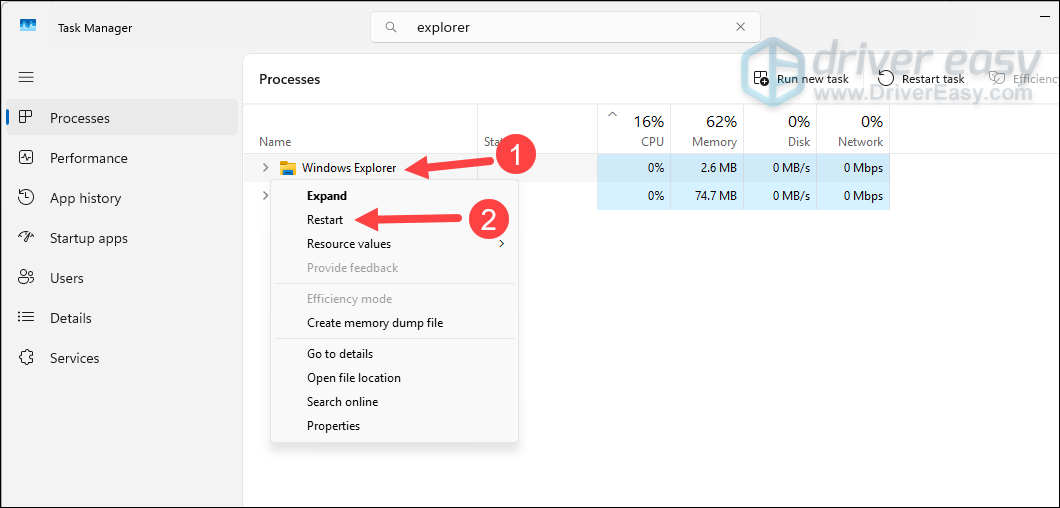Screen dimensions: 1060x508
Task: Sort by the Memory column header
Action: [707, 129]
